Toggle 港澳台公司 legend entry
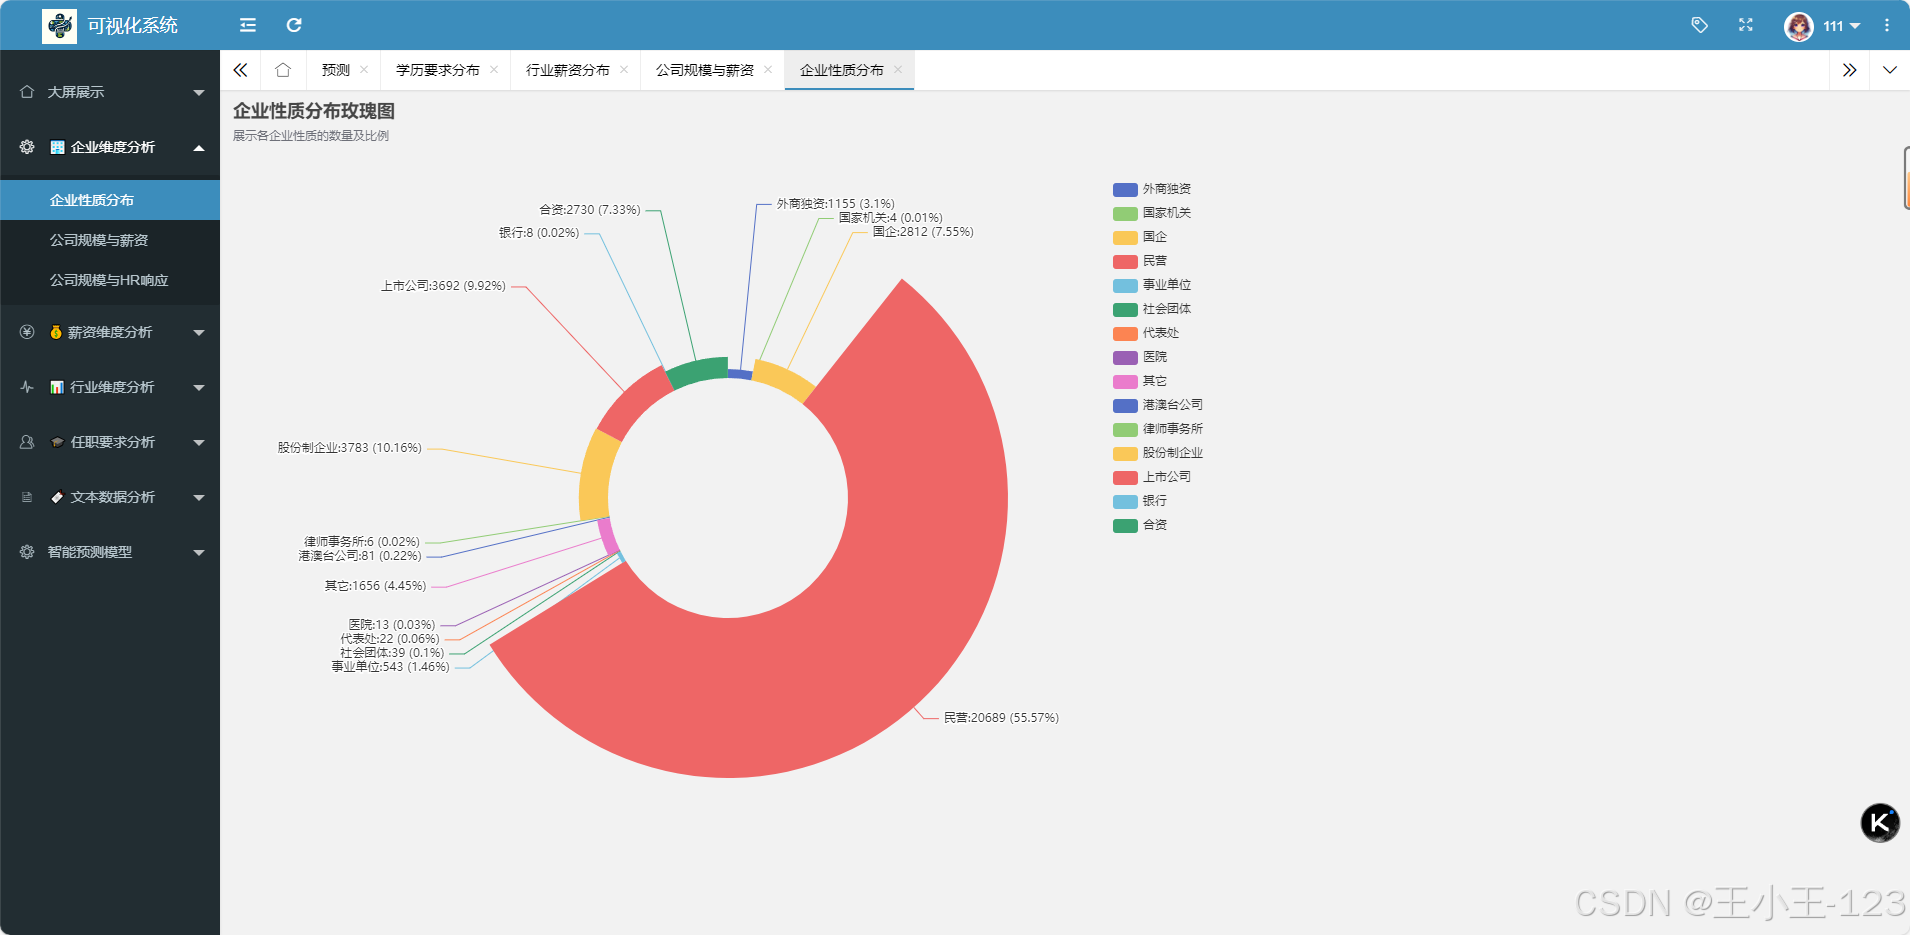Image resolution: width=1910 pixels, height=935 pixels. tap(1158, 405)
